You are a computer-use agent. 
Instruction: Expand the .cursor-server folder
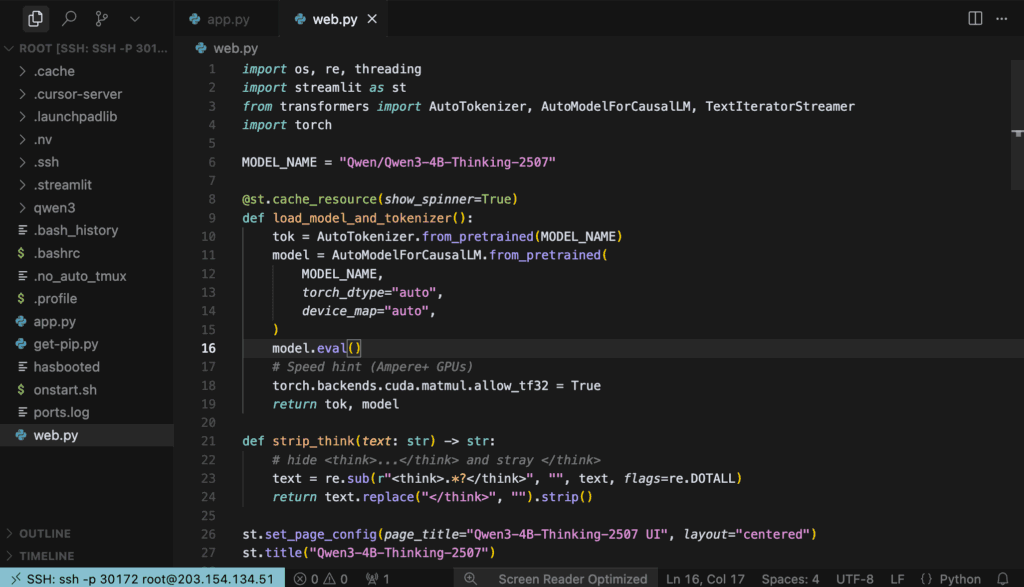[x=87, y=94]
